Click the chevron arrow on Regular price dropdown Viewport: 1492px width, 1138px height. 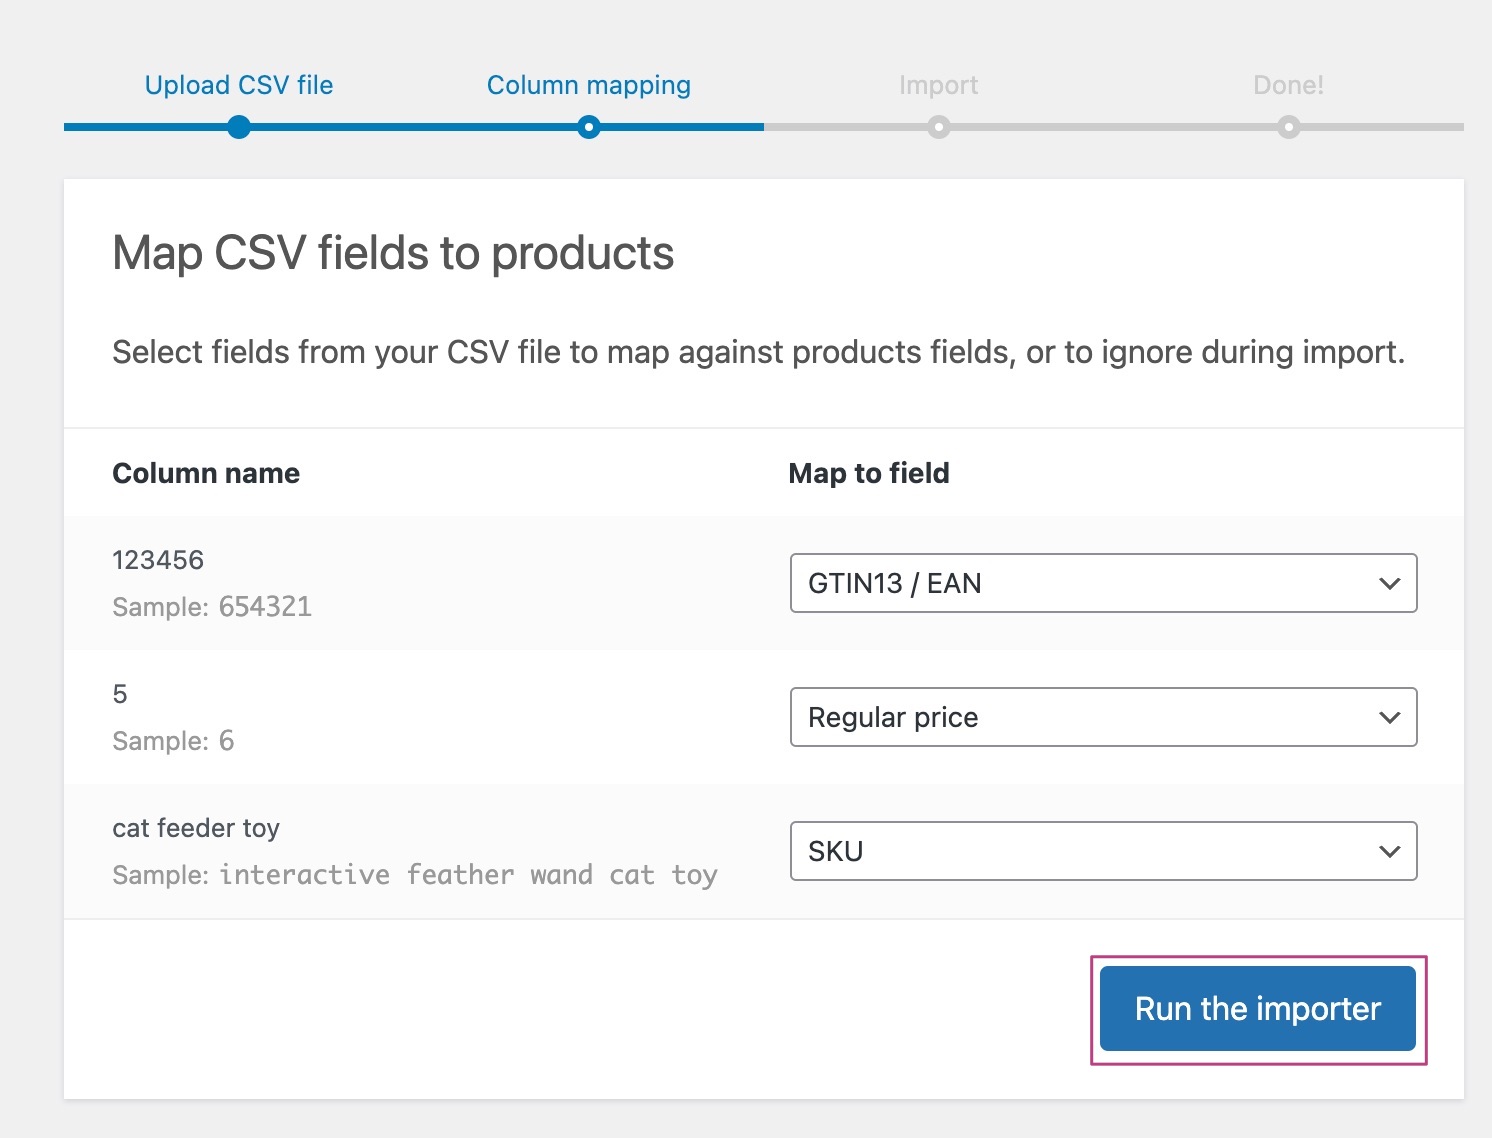click(1389, 717)
